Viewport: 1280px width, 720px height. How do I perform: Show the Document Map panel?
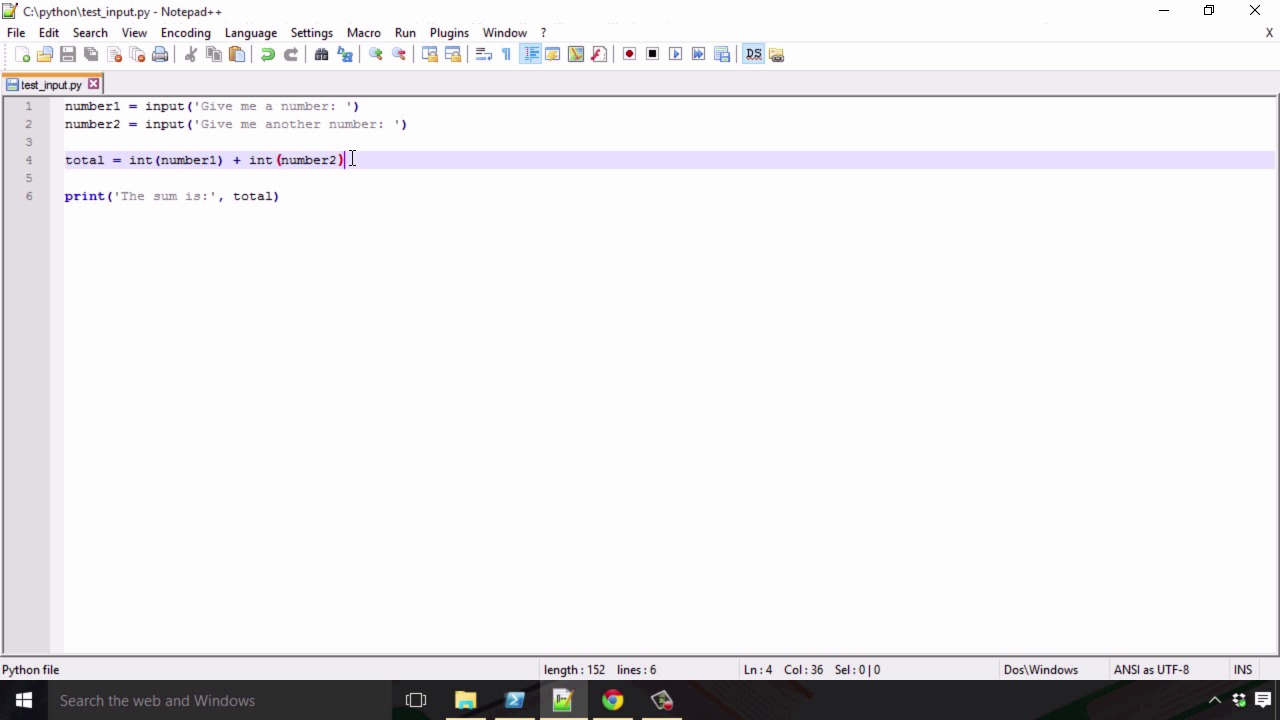click(x=576, y=54)
